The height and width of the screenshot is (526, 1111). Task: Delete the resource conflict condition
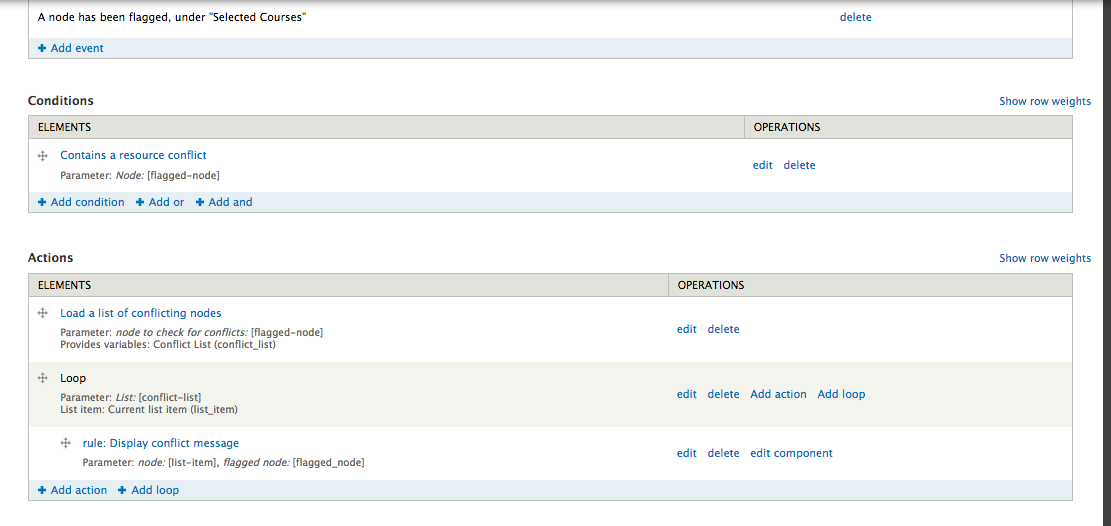[x=799, y=165]
